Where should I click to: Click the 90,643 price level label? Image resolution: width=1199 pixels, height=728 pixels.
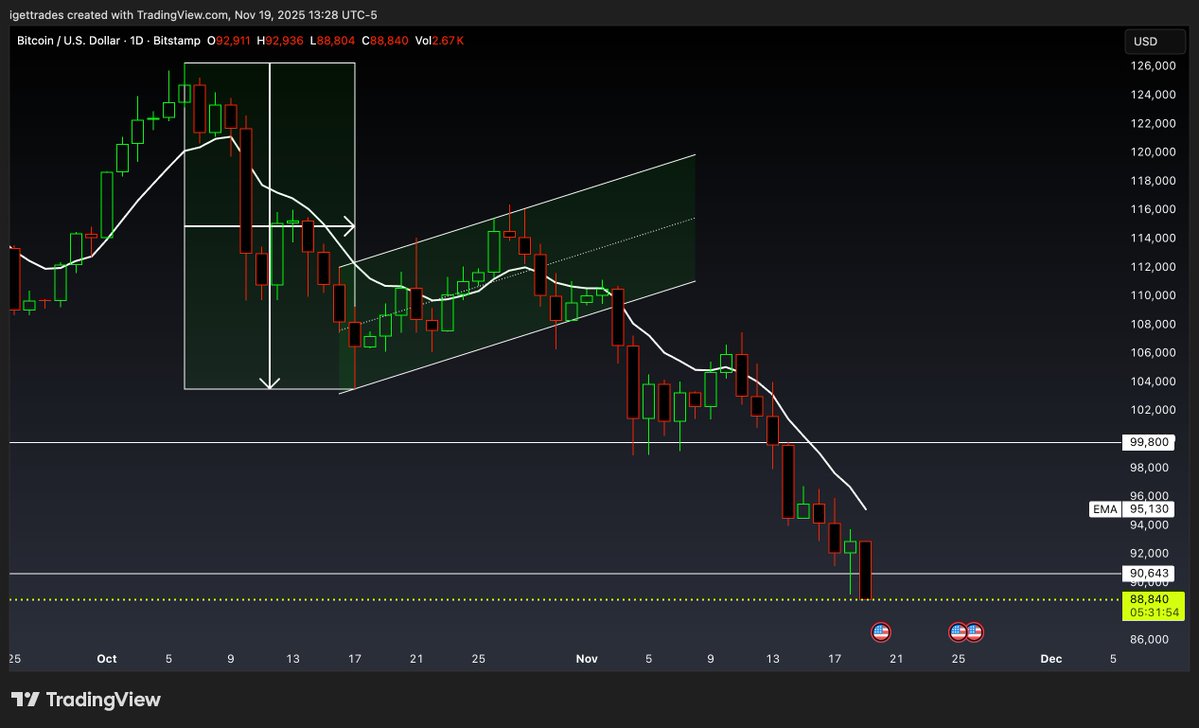click(x=1147, y=574)
